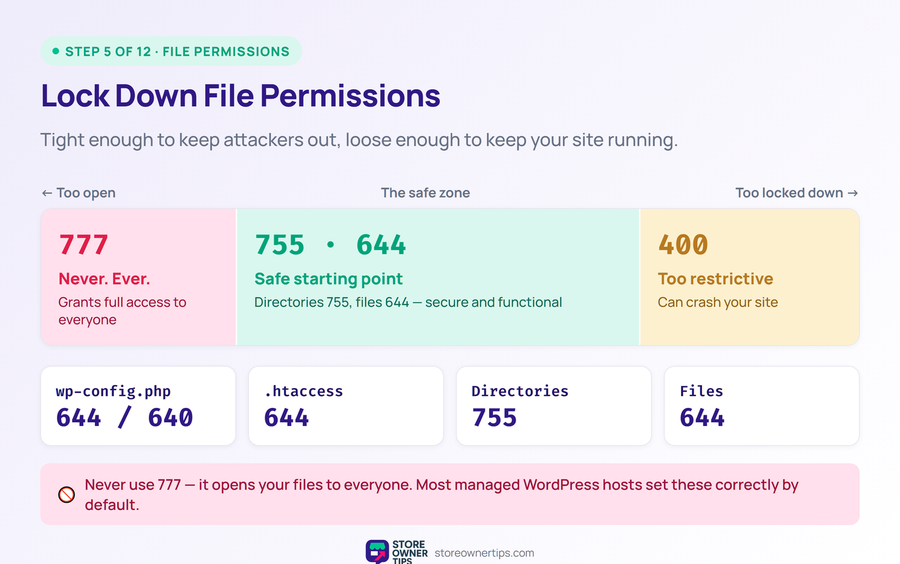Click the 'Tight enough to keep attackers out' subtitle
This screenshot has height=564, width=900.
[x=359, y=140]
